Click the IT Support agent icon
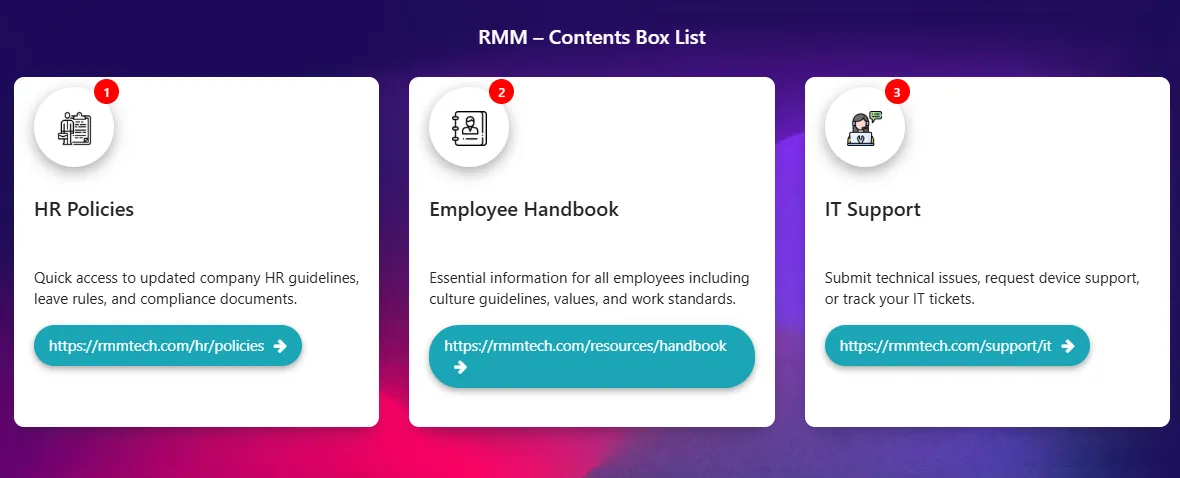Screen dimensions: 1180x478 pyautogui.click(x=864, y=128)
